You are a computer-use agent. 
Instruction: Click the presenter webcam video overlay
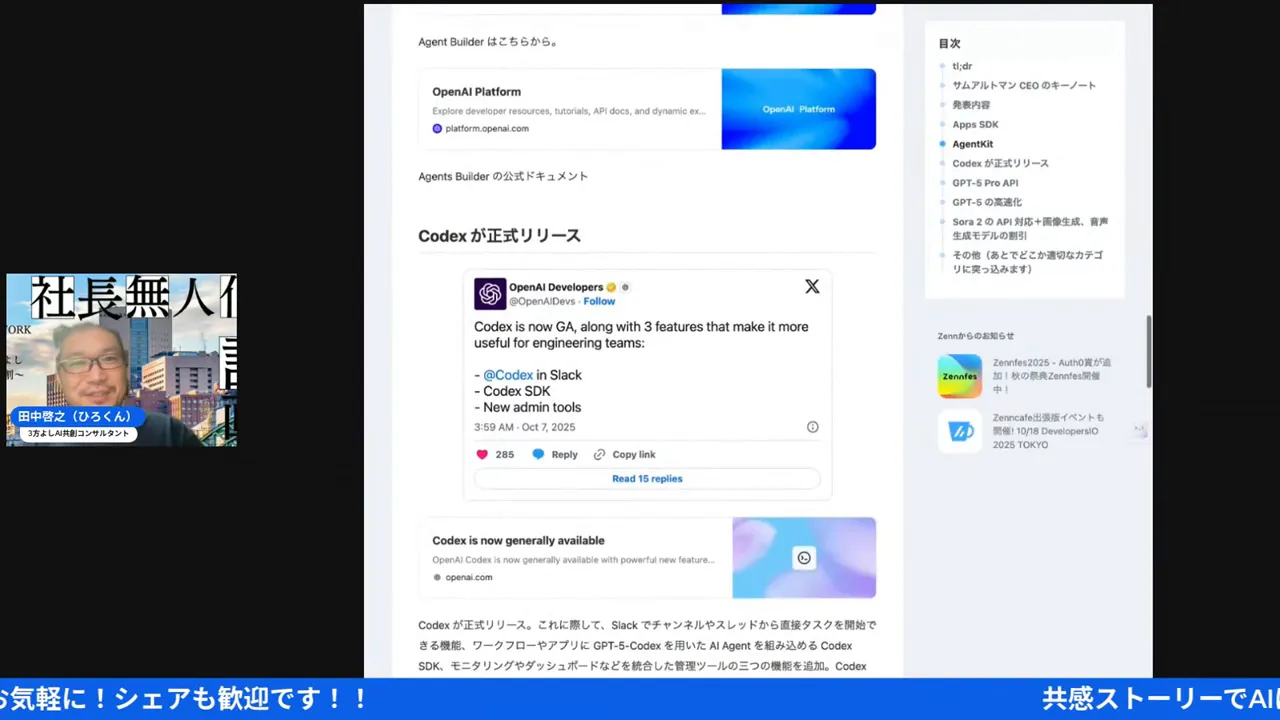click(x=121, y=359)
